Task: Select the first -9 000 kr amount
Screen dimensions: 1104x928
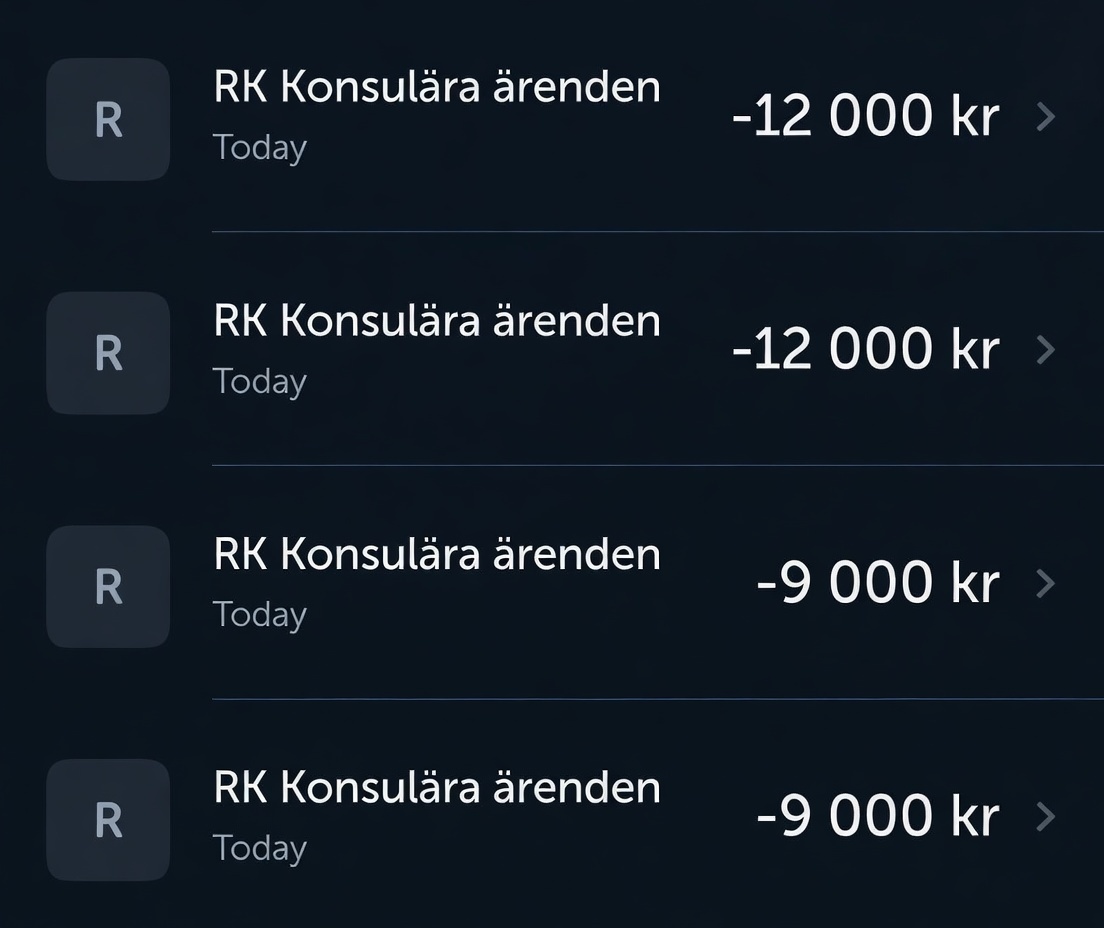Action: 878,583
